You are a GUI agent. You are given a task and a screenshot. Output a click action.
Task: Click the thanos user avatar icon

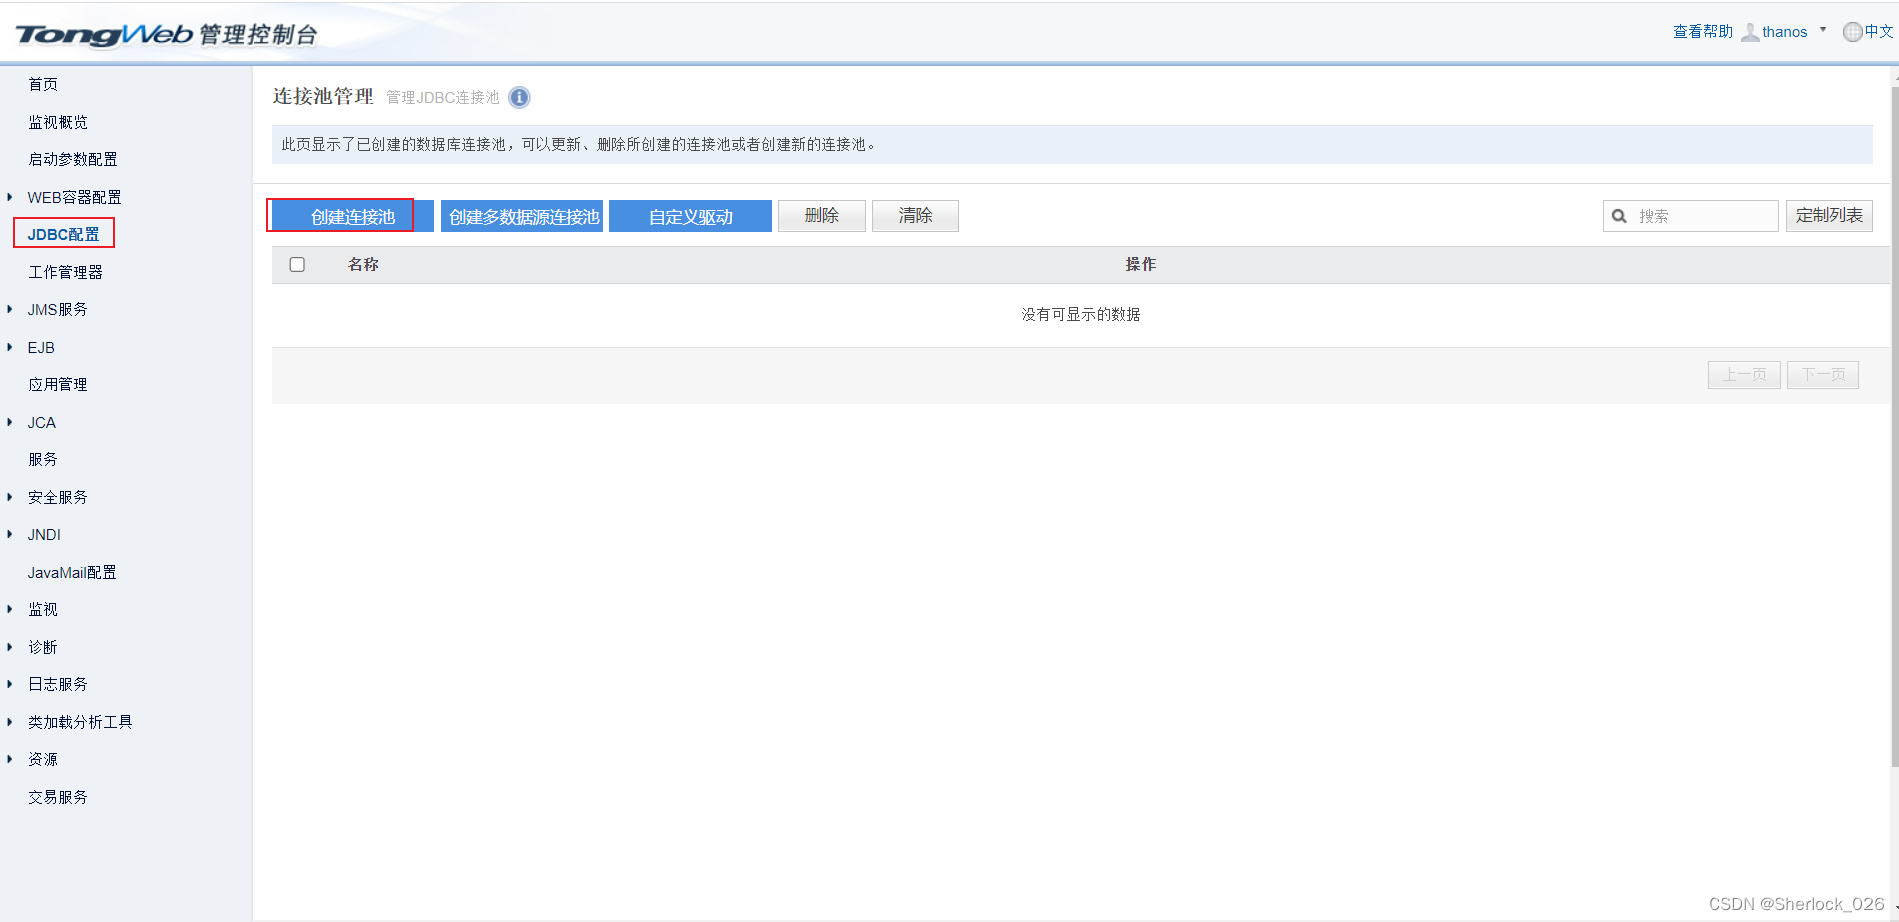(1750, 31)
